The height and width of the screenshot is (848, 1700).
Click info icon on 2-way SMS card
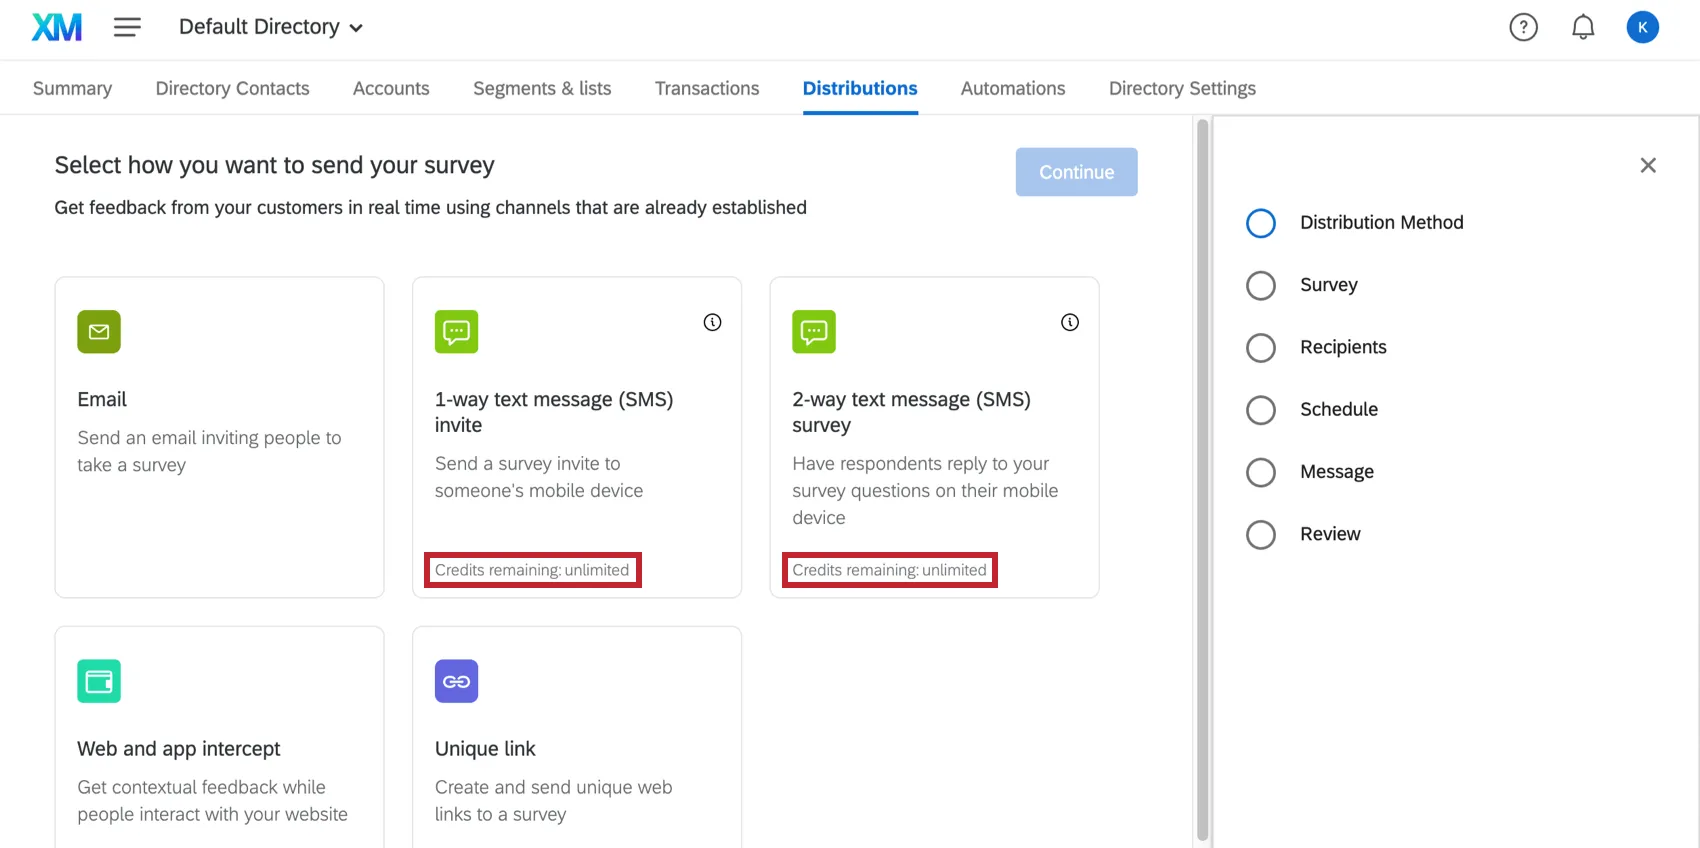1070,322
